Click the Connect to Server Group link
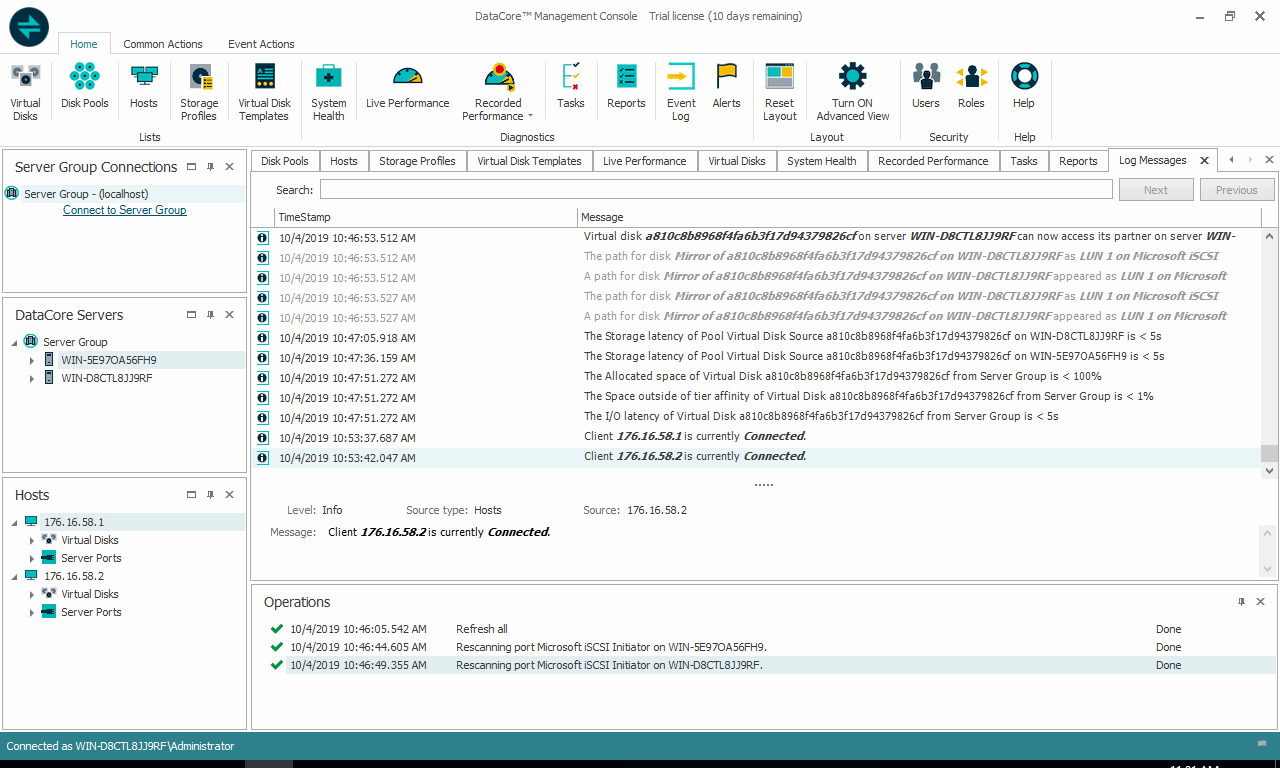 (125, 210)
